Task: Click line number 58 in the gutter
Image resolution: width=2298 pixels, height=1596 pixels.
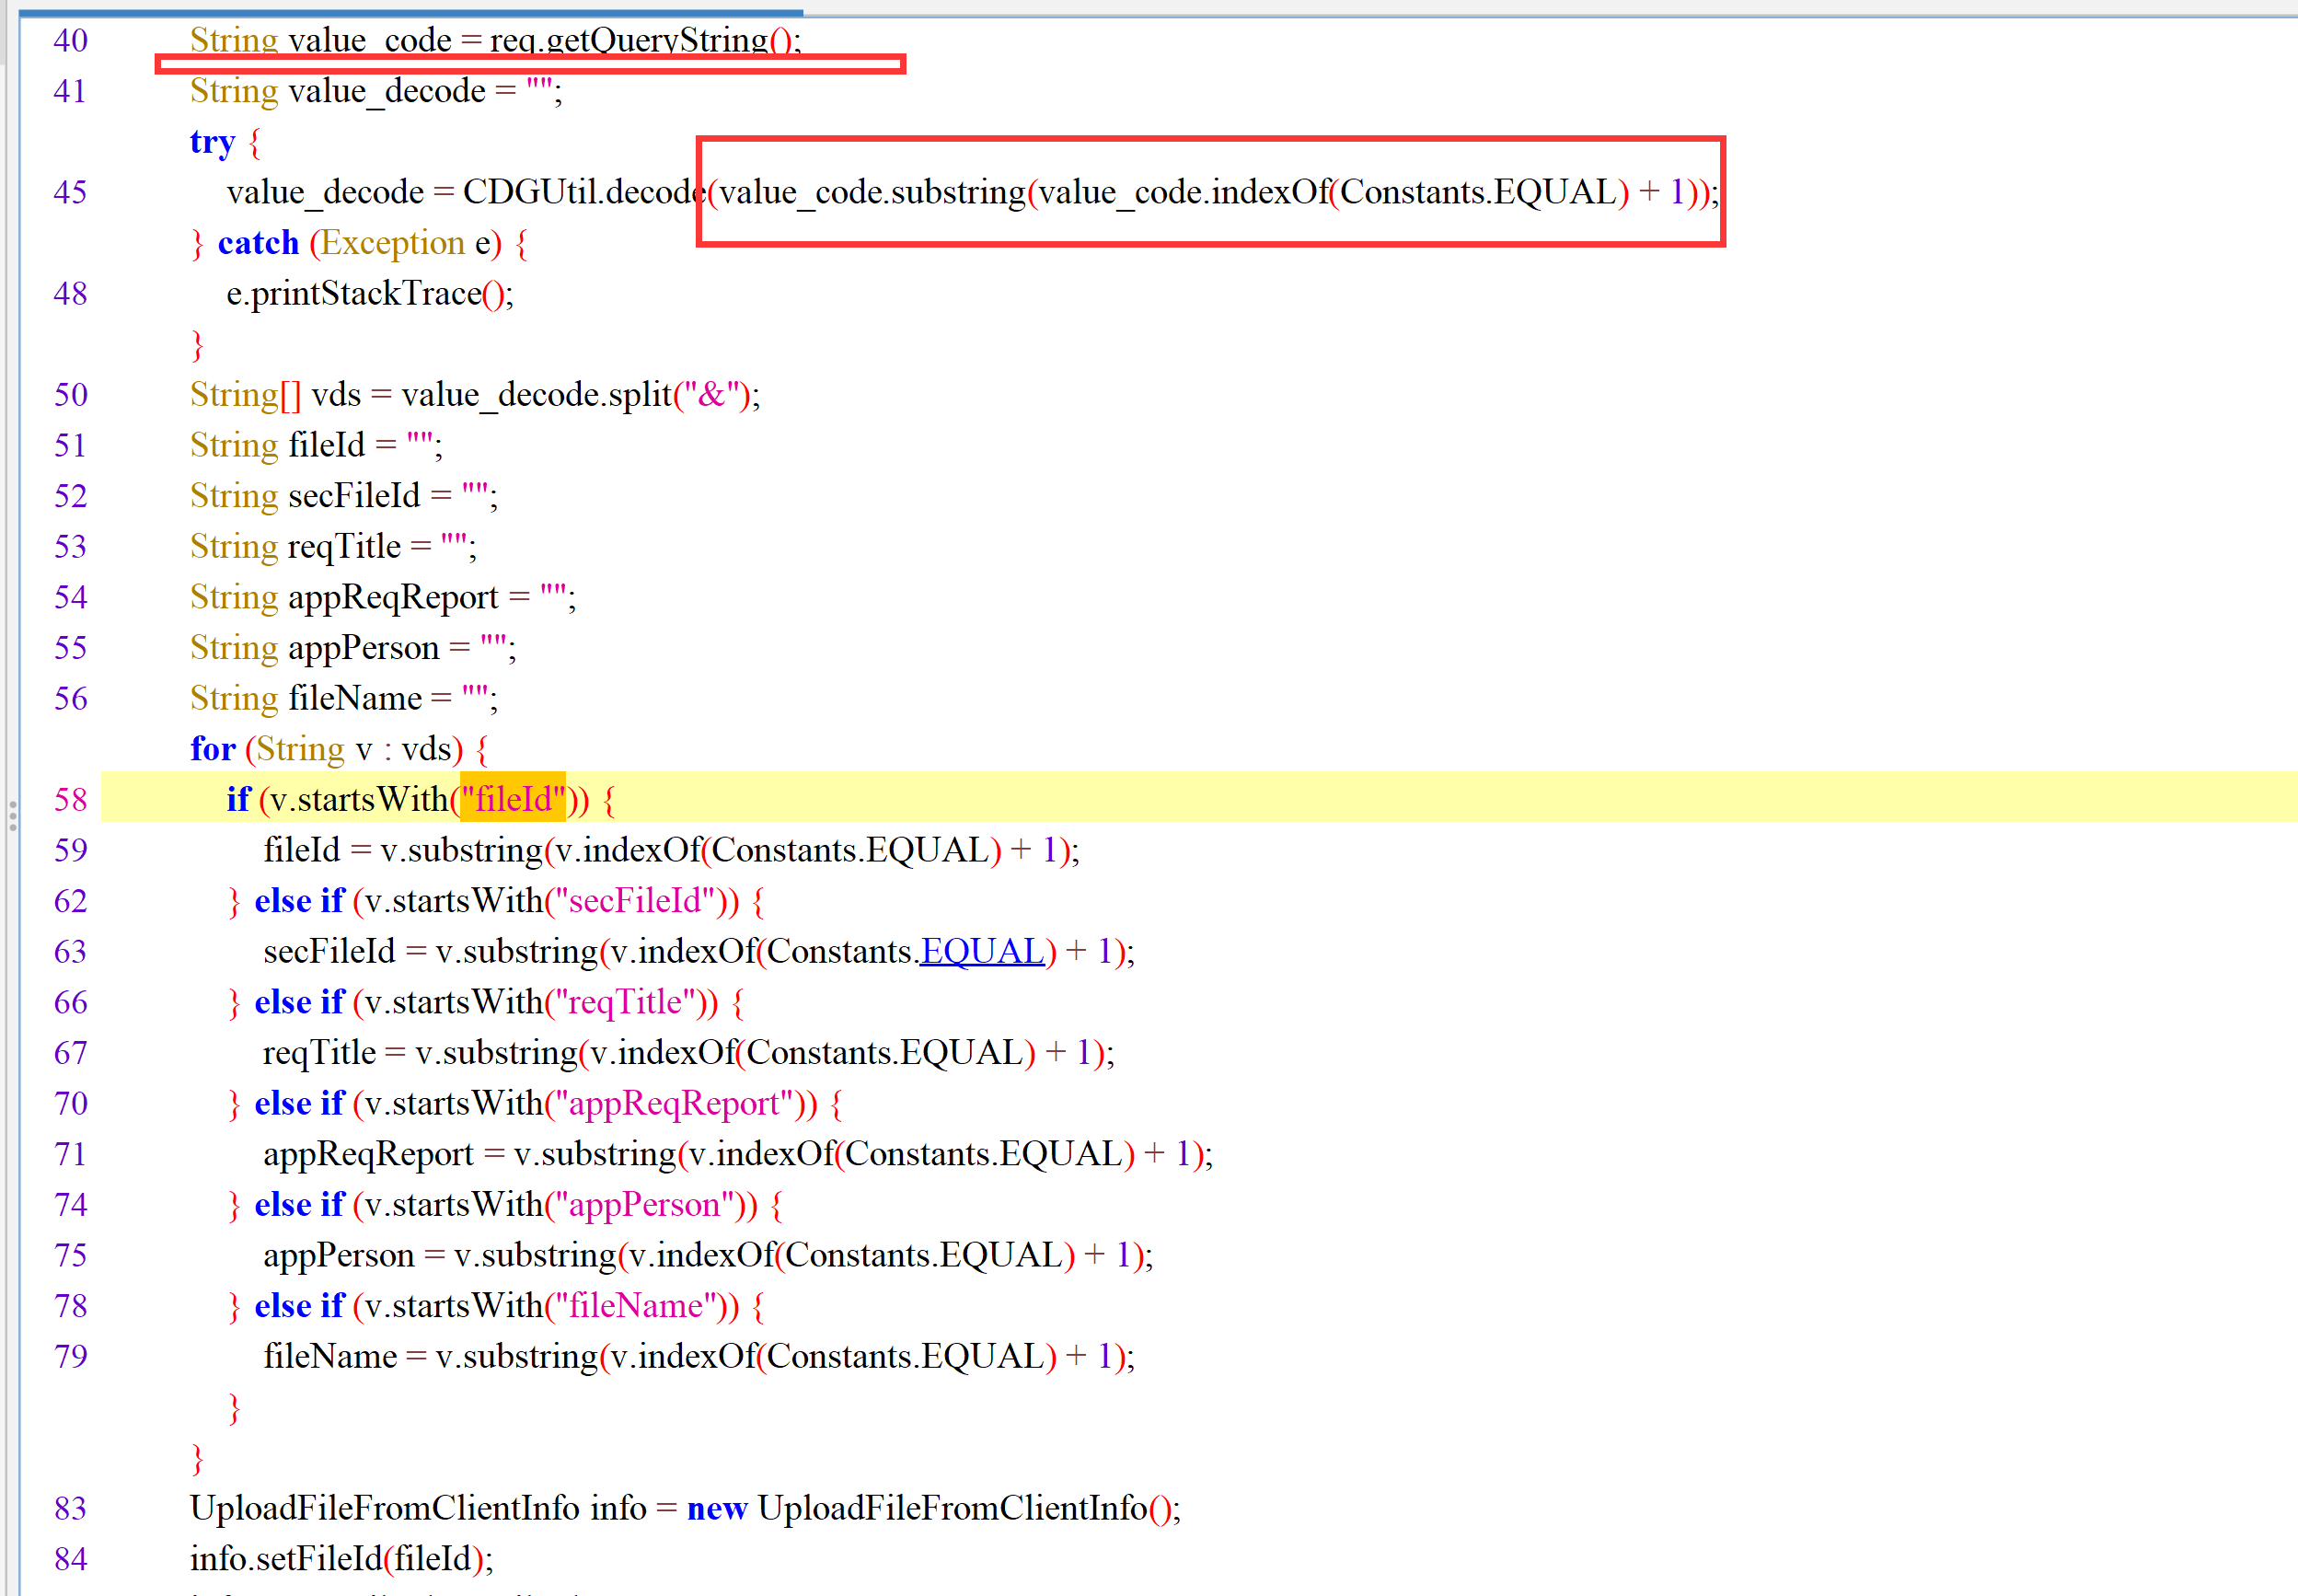Action: (71, 800)
